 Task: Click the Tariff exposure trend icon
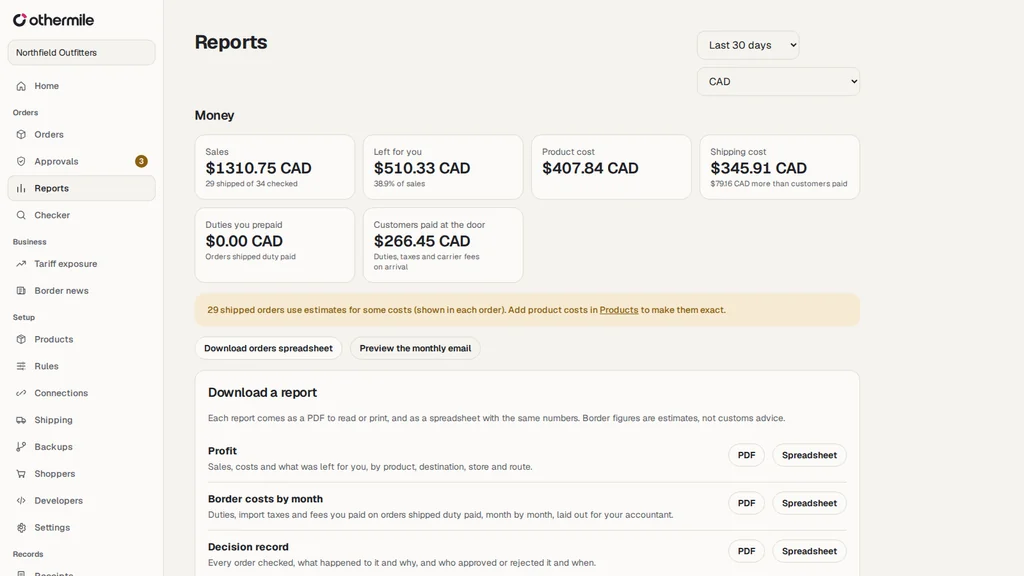coord(21,264)
